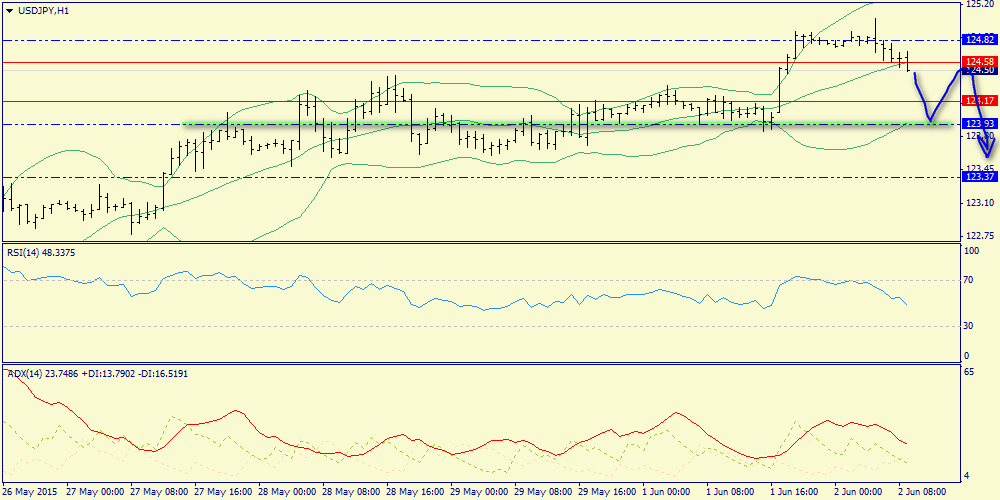Click the 123.10 price scale value
This screenshot has width=1000, height=500.
click(x=979, y=203)
